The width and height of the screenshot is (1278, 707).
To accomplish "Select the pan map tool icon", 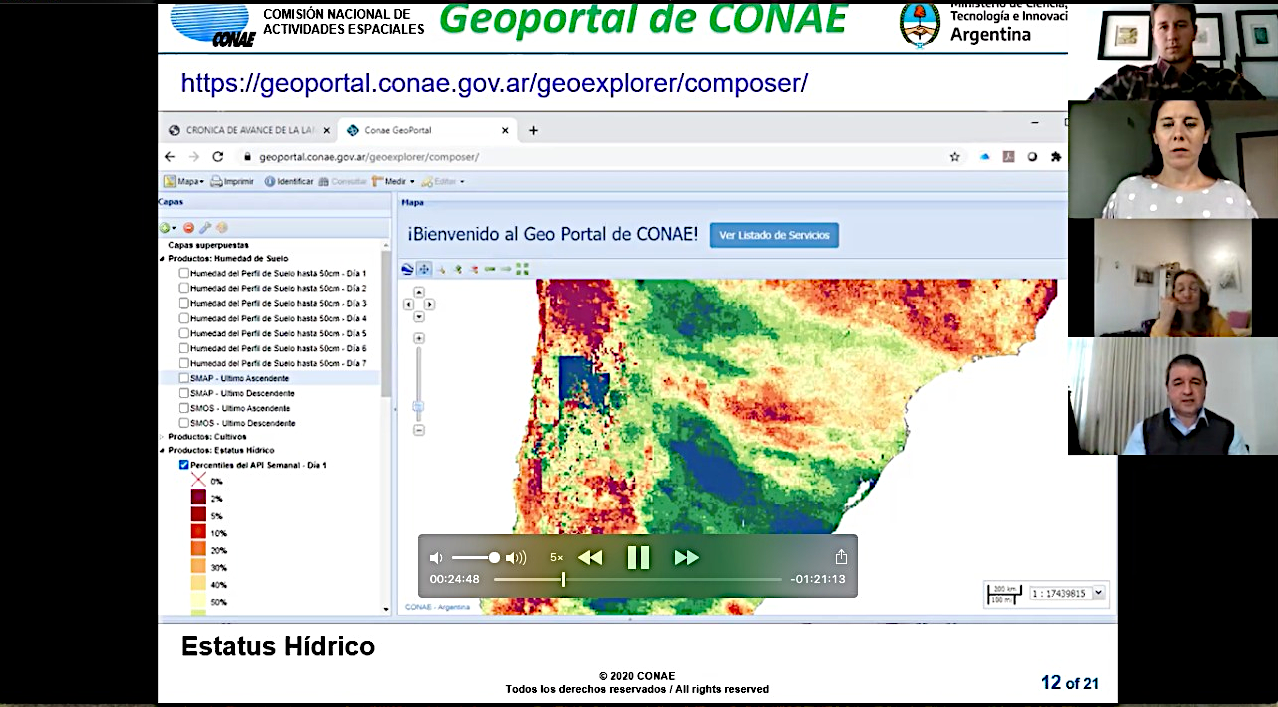I will click(424, 269).
